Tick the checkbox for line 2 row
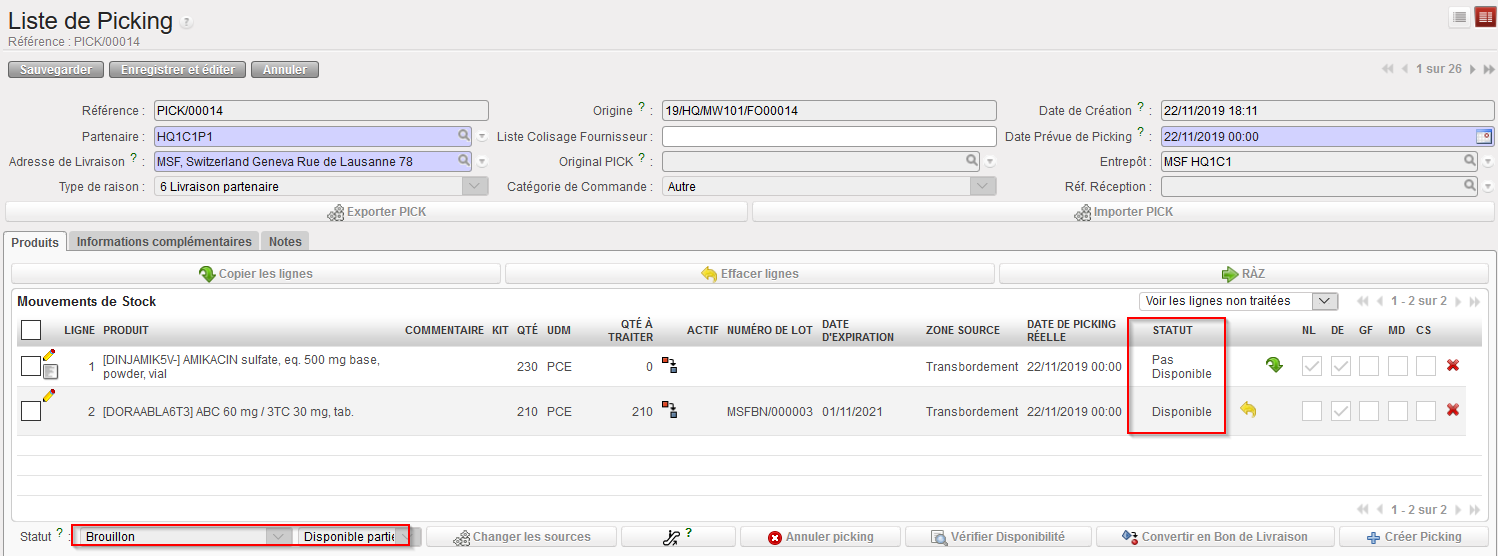 tap(31, 410)
